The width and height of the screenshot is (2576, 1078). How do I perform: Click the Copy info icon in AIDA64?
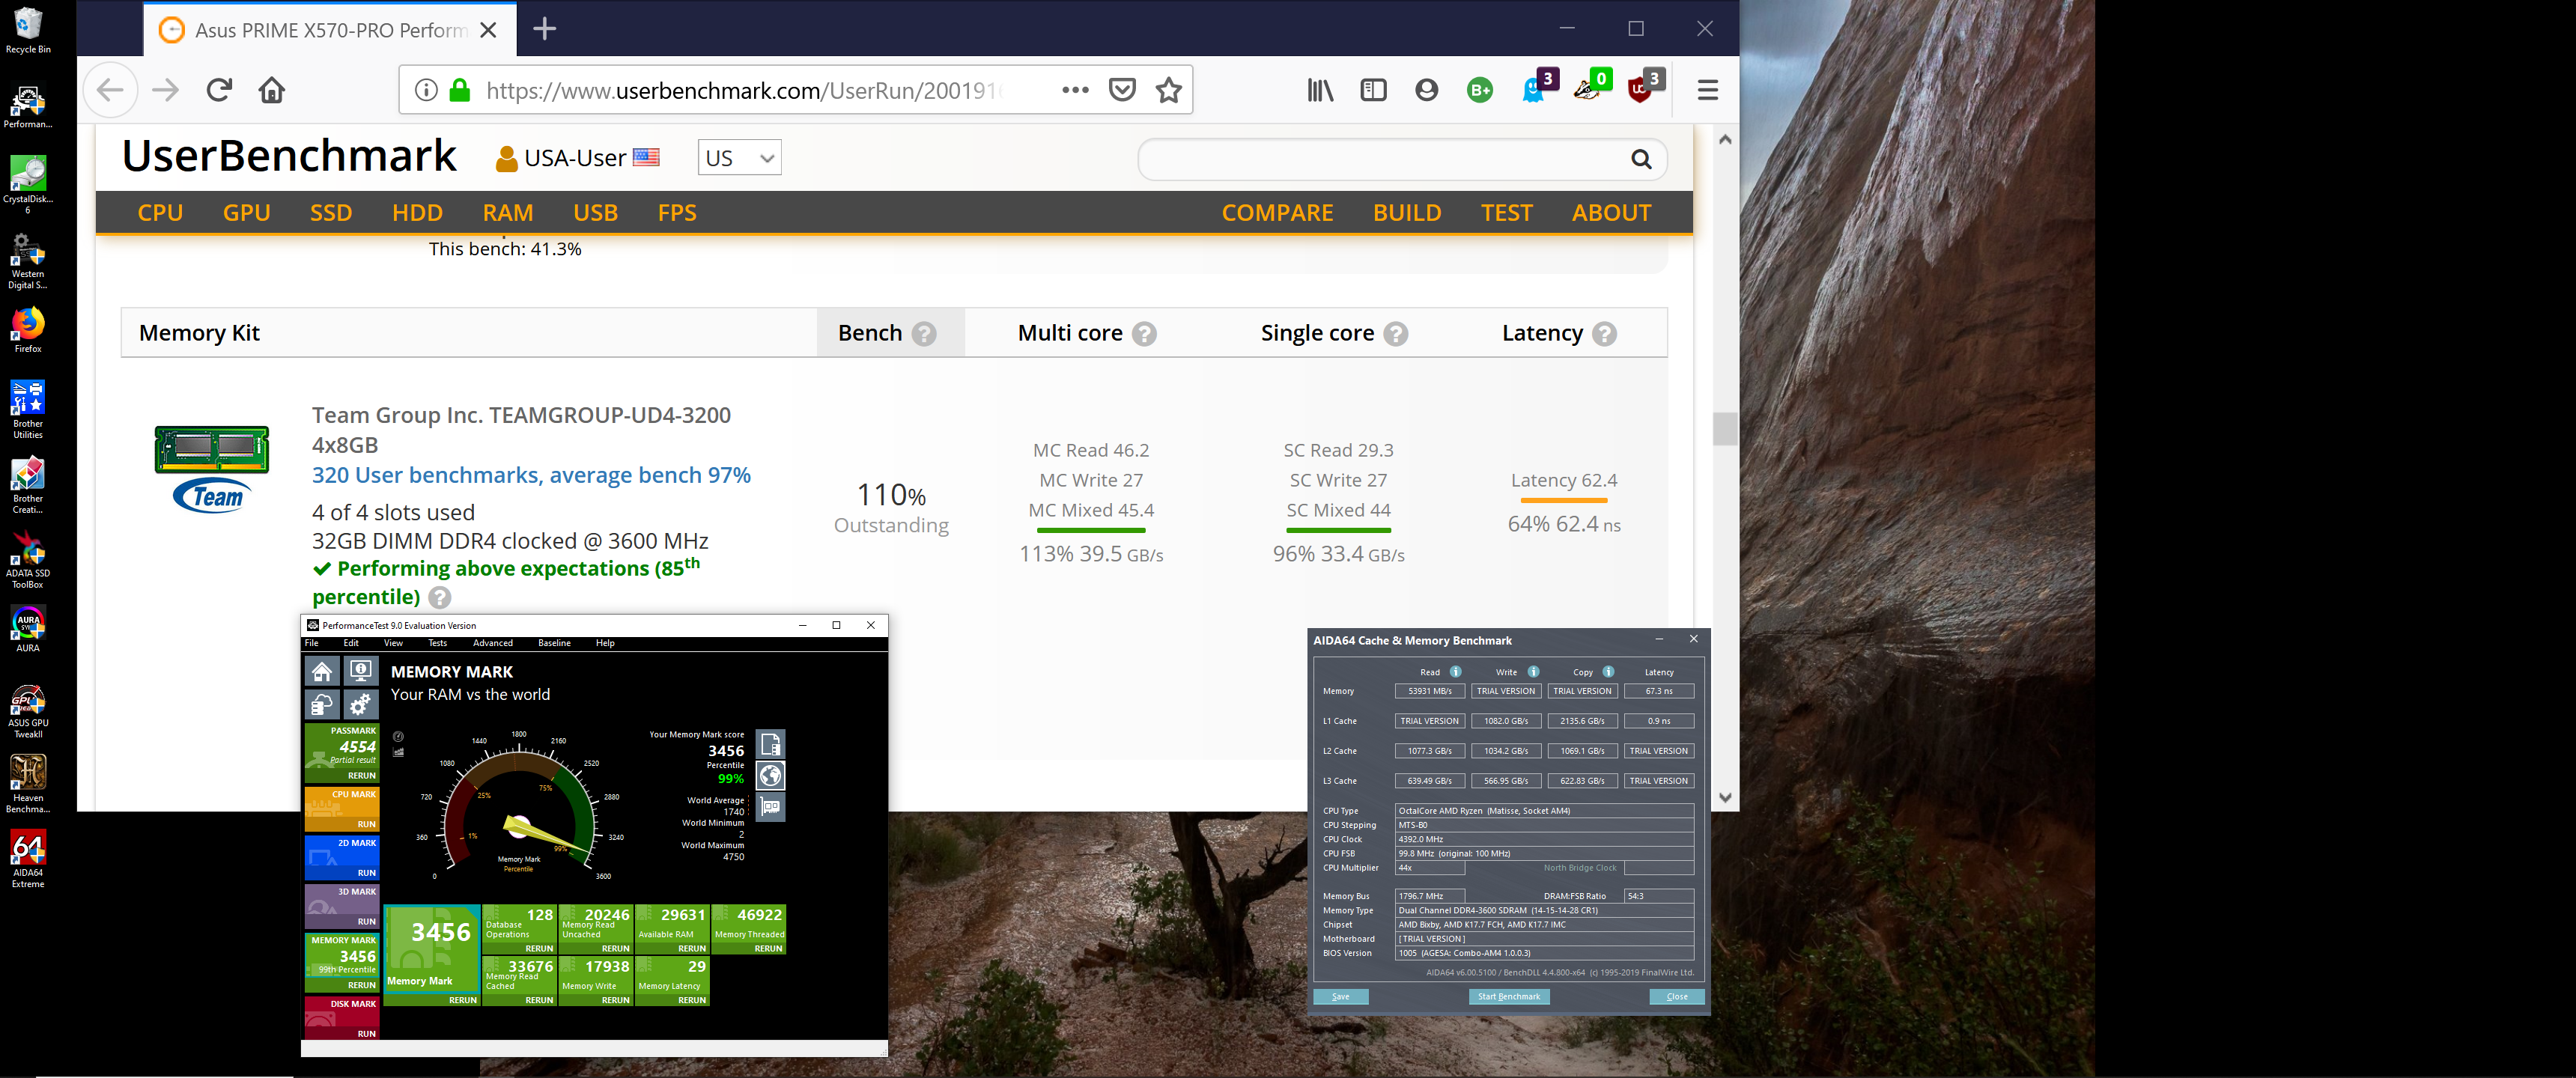click(1608, 672)
